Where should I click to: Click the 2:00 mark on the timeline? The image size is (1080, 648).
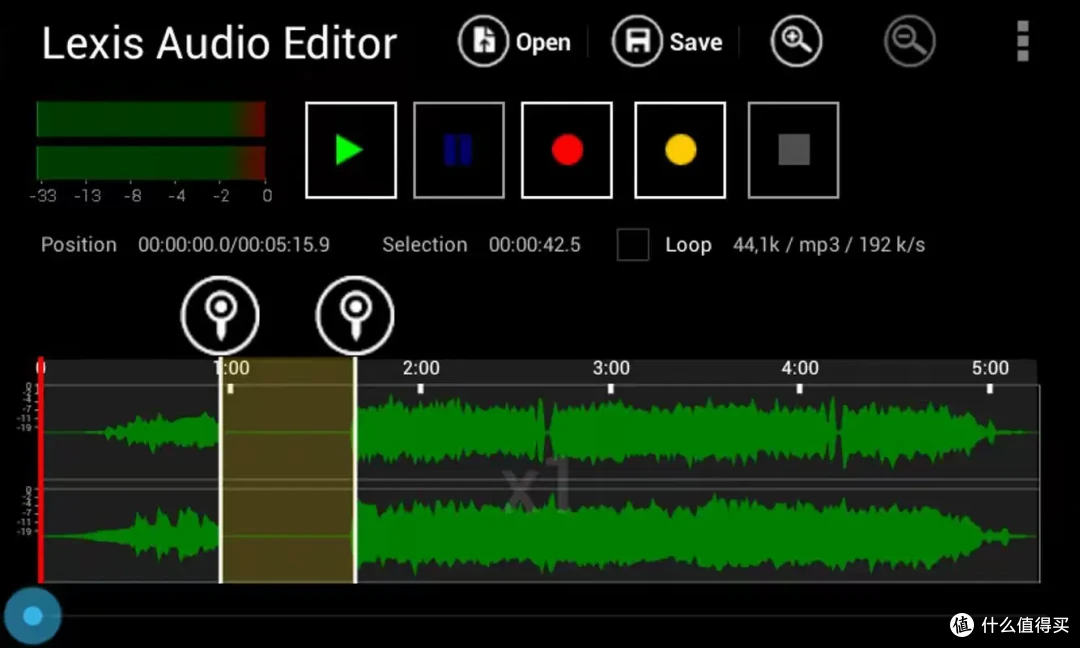(x=421, y=368)
